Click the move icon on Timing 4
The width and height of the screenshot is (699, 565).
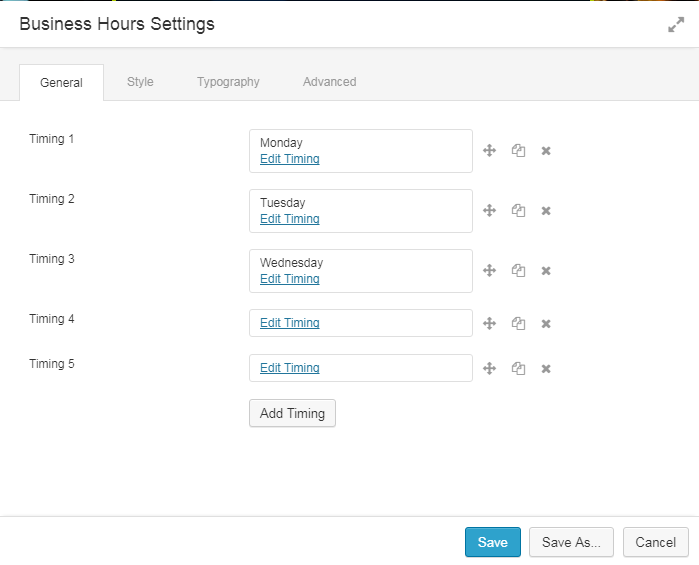pyautogui.click(x=489, y=323)
